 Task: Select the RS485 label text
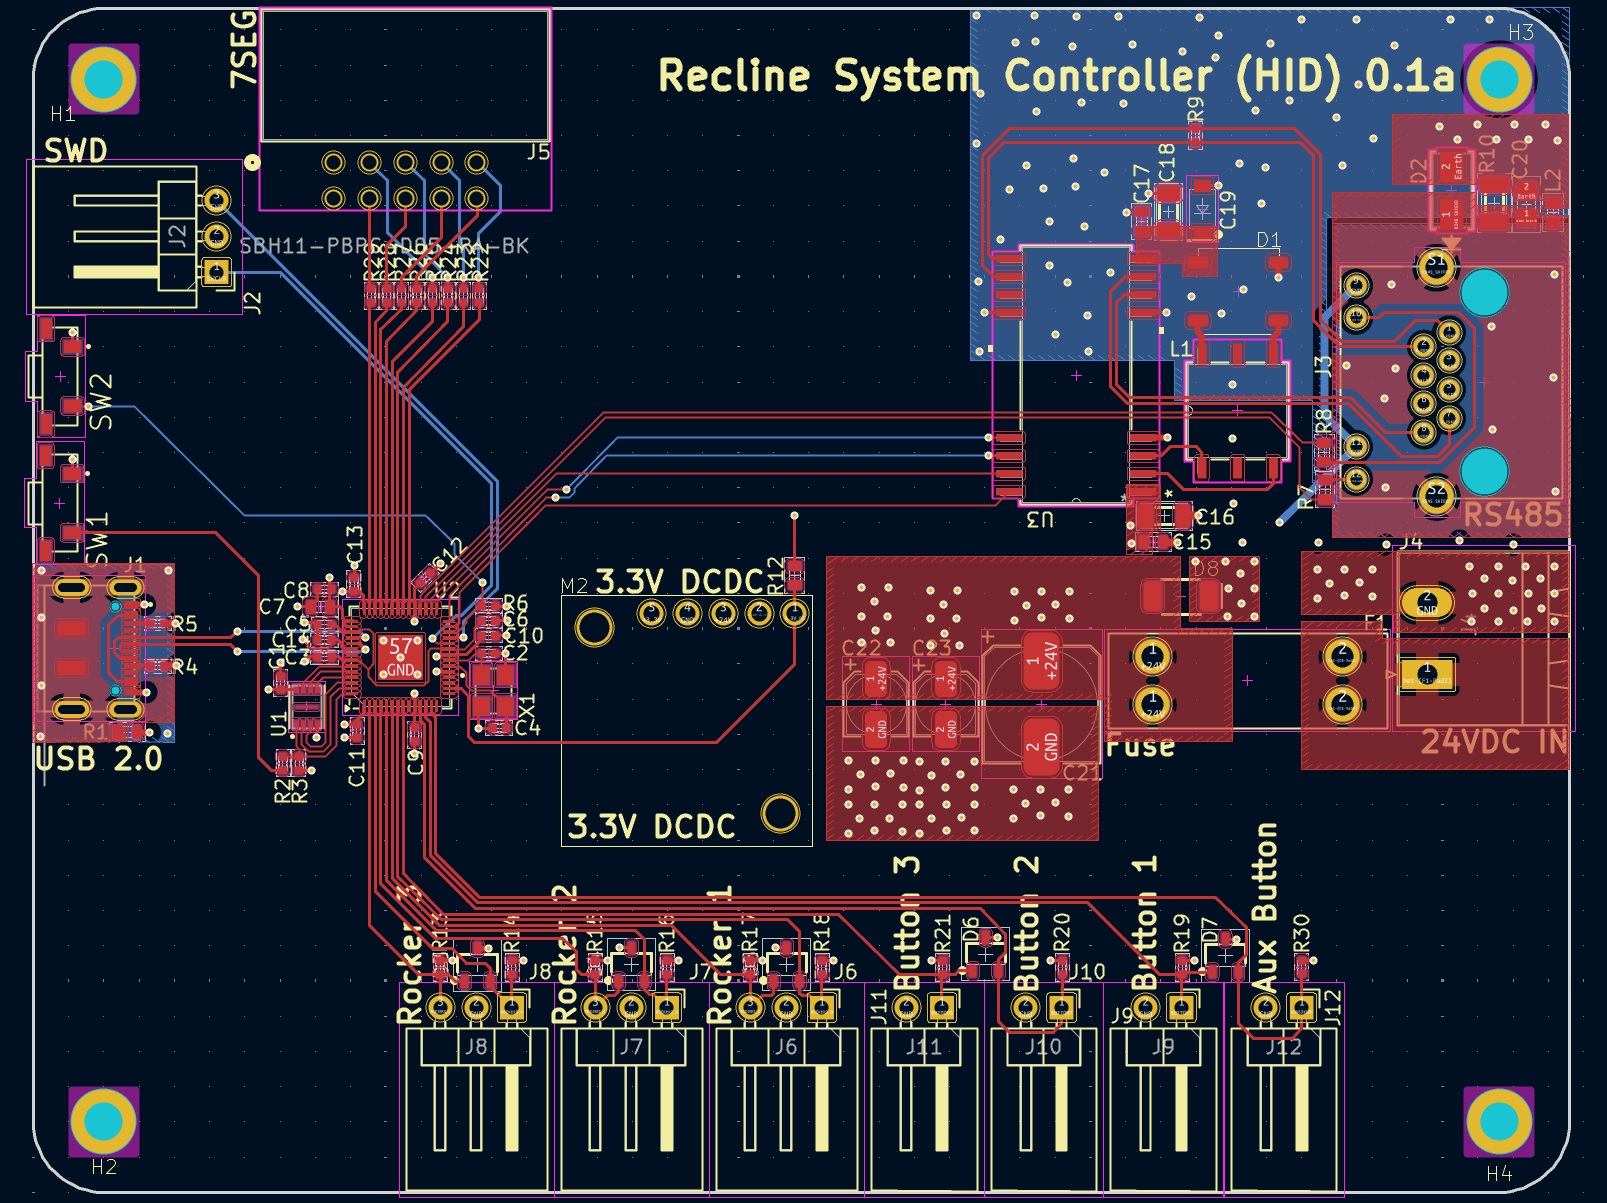click(x=1512, y=515)
